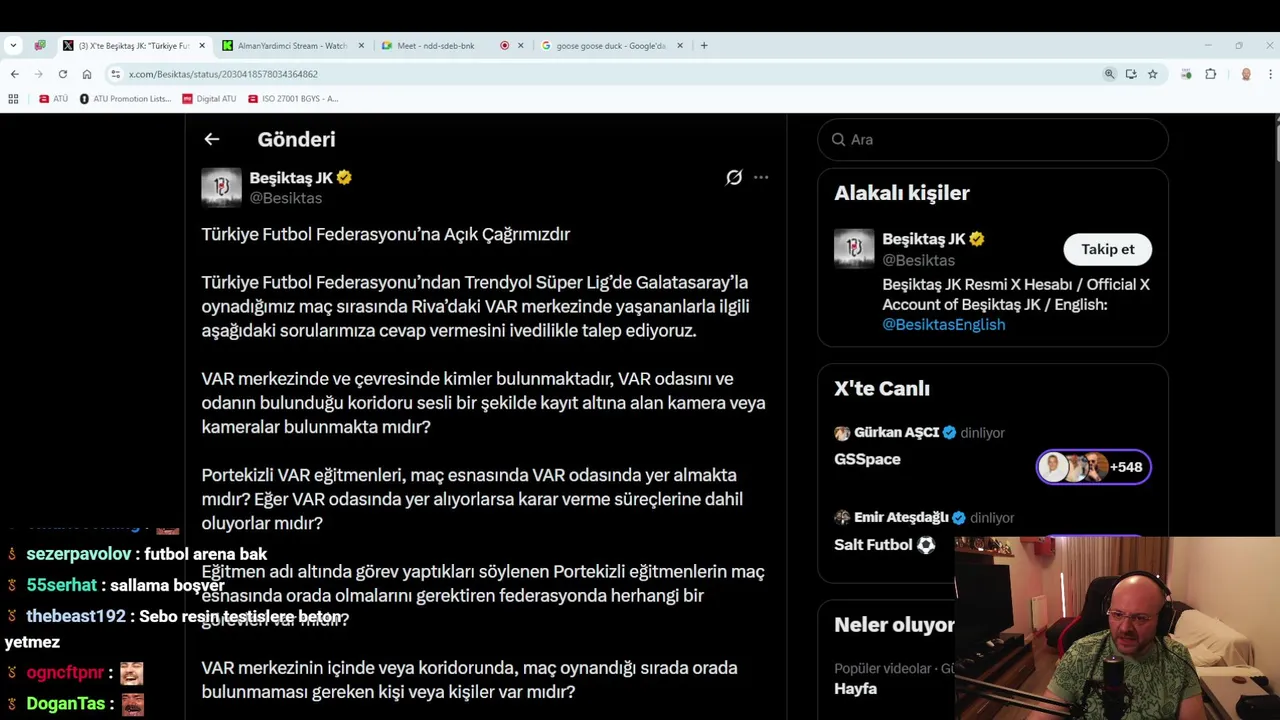Click 55serhat's name in chat overlay
The width and height of the screenshot is (1280, 720).
click(x=61, y=585)
